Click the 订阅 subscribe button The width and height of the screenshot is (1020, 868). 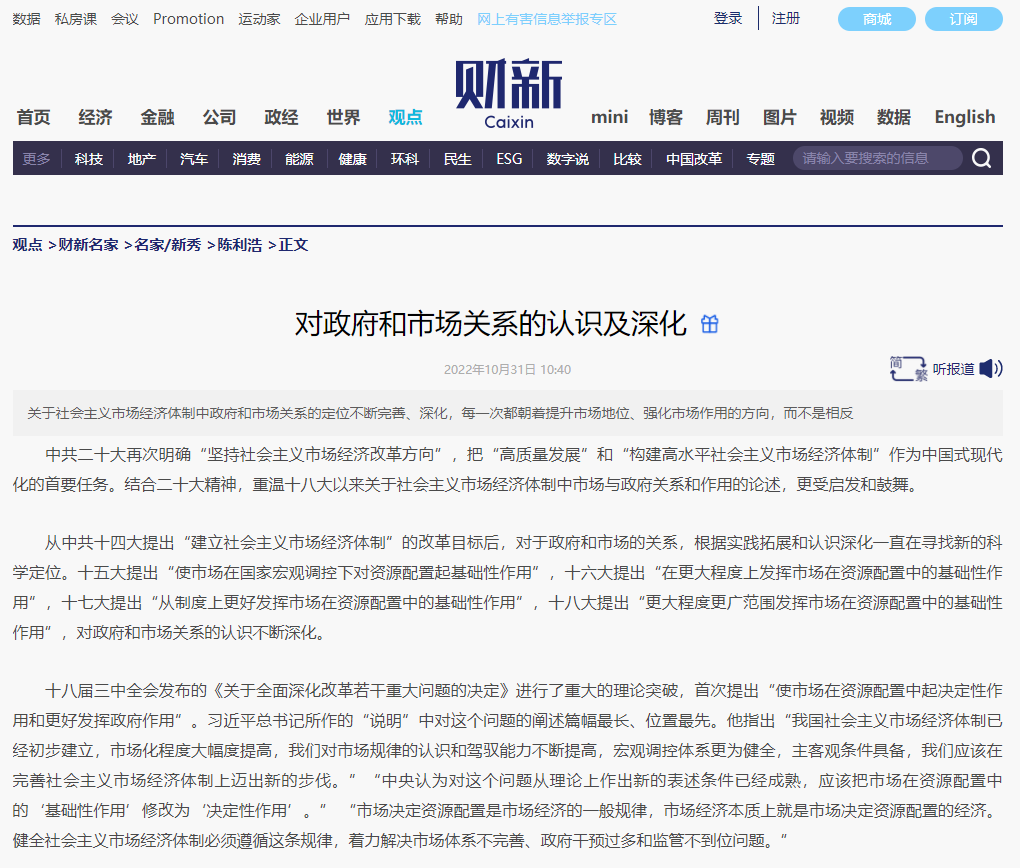click(962, 18)
